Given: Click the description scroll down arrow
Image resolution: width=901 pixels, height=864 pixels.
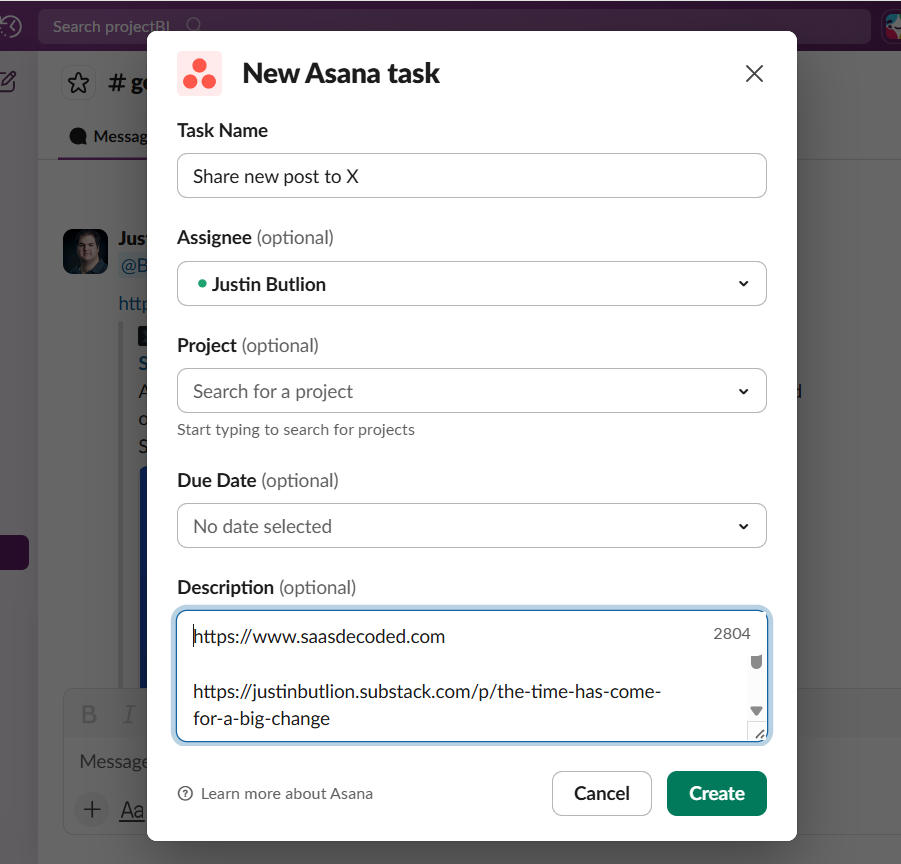Looking at the screenshot, I should click(756, 711).
